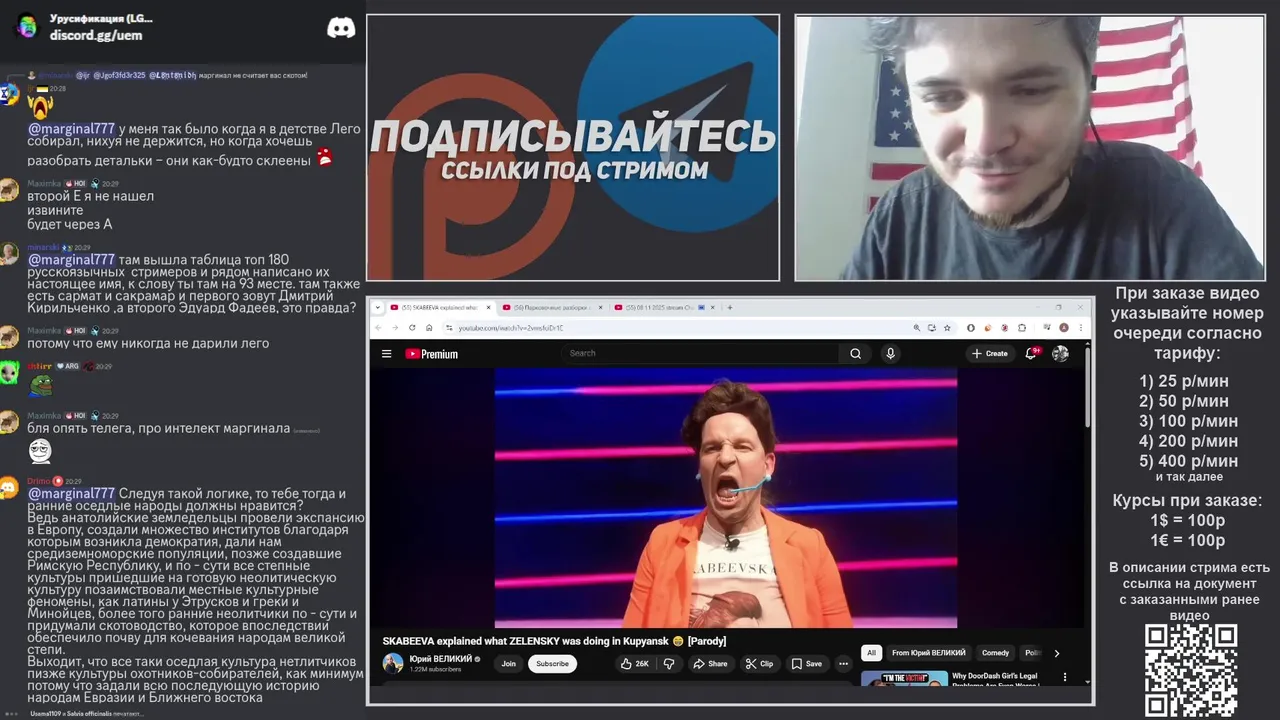
Task: Click message 'потому что ему никогда не дарили лего'
Action: (x=148, y=343)
